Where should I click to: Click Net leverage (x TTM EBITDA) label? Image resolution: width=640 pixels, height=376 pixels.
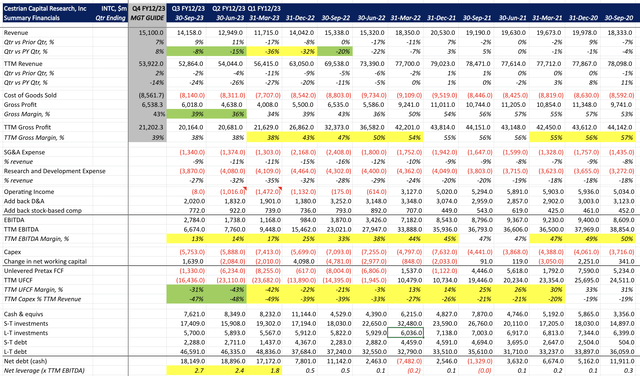coord(44,371)
